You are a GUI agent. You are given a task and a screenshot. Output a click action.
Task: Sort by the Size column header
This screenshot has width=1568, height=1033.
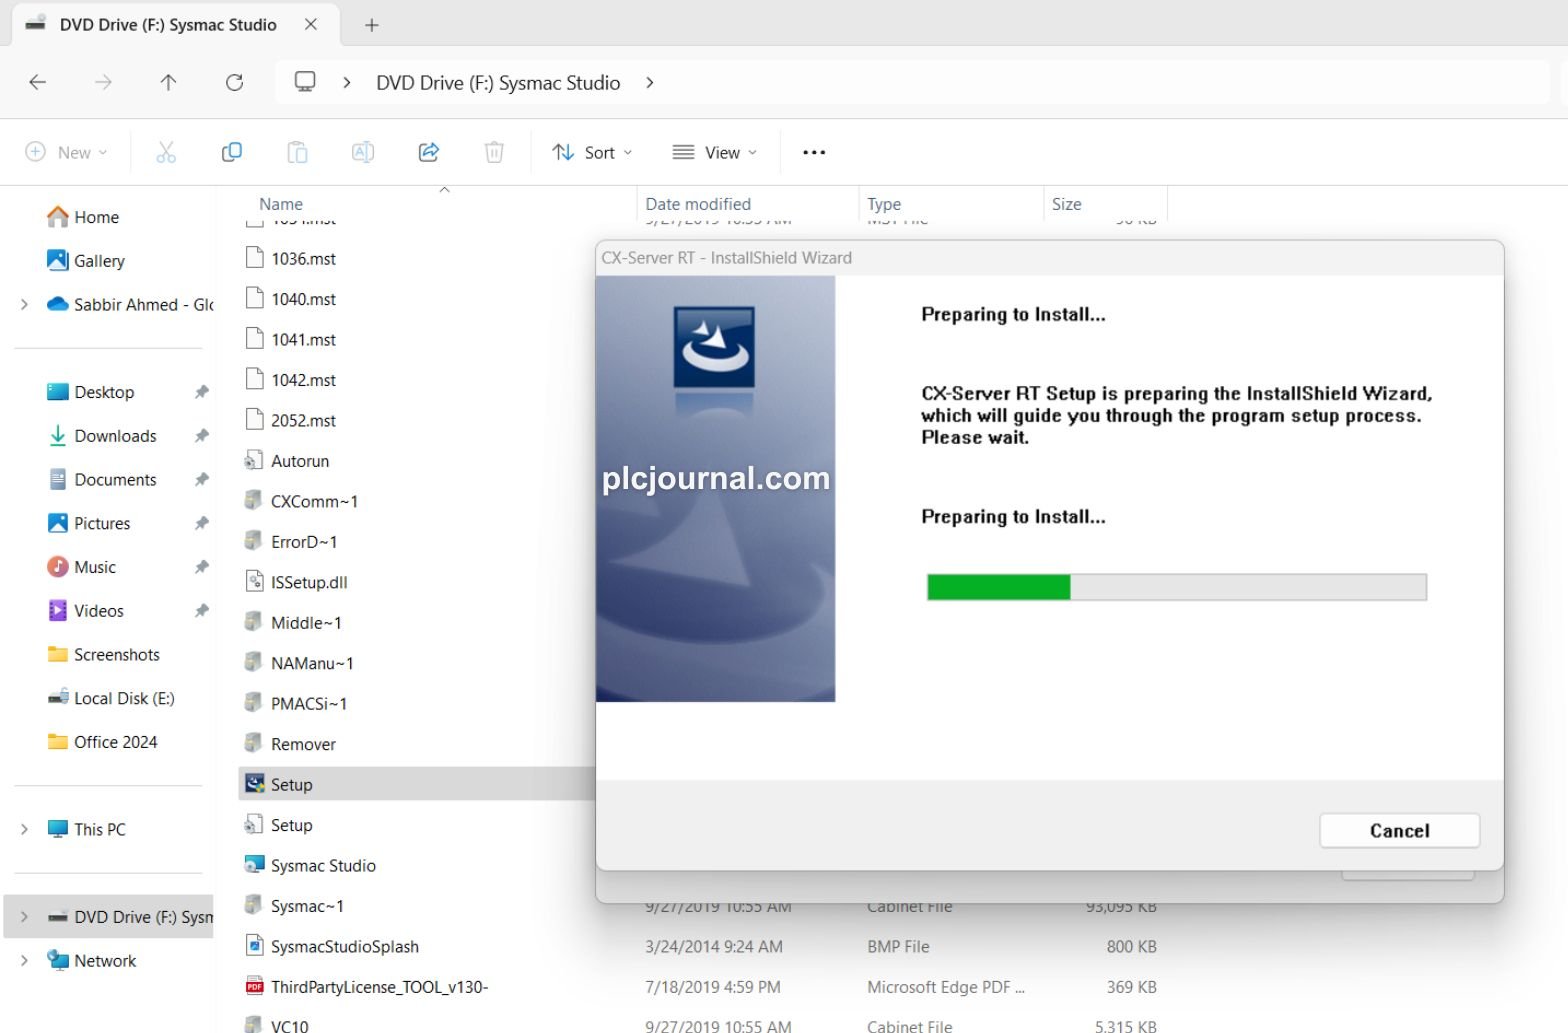coord(1066,204)
